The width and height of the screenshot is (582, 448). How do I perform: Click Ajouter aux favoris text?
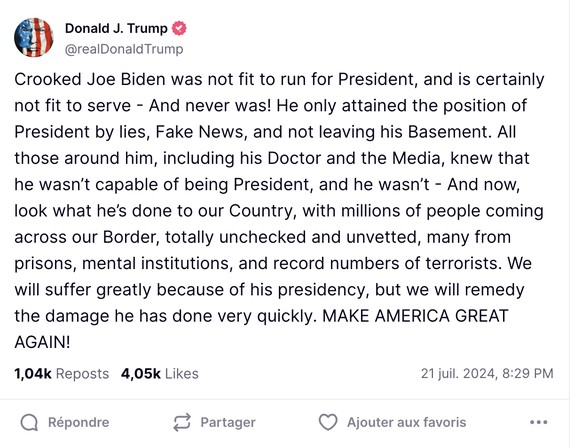pyautogui.click(x=406, y=422)
